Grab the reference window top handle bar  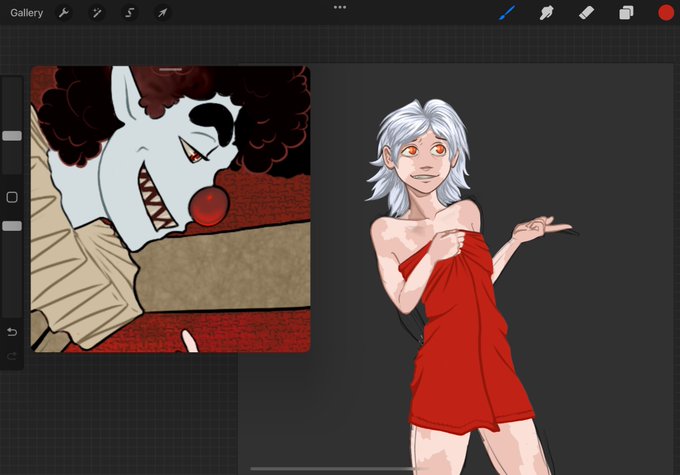tap(170, 69)
